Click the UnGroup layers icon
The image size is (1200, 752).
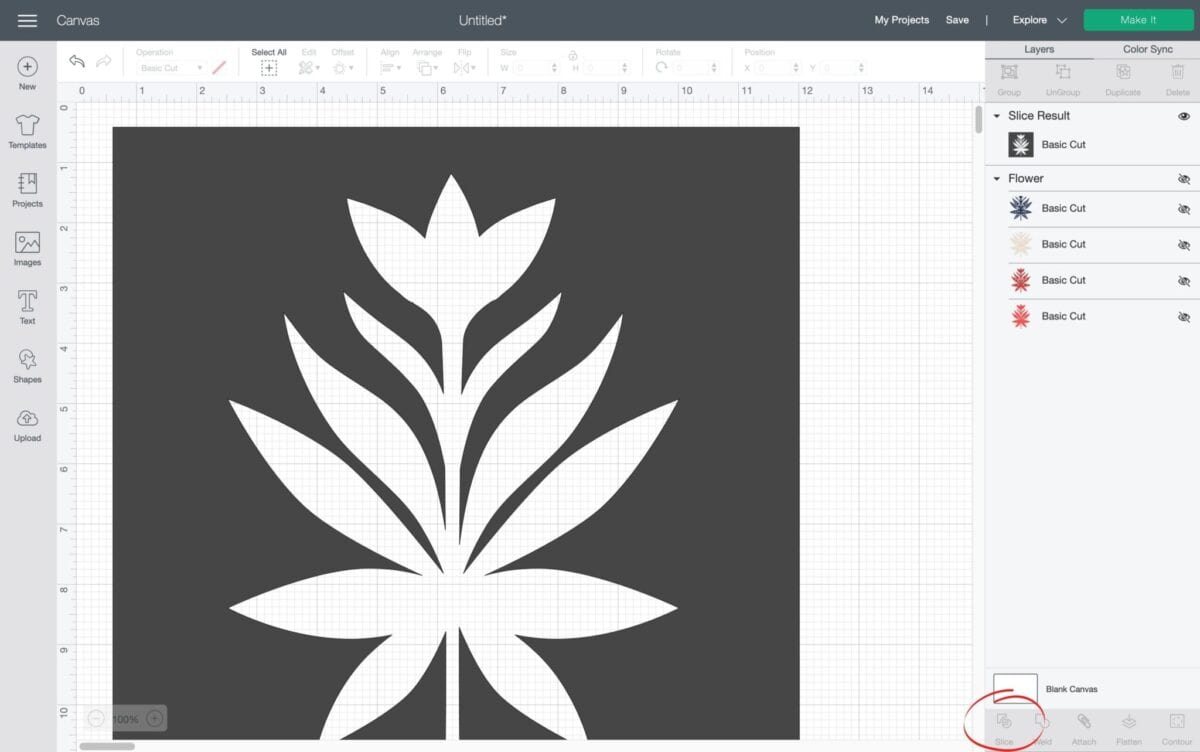point(1063,79)
